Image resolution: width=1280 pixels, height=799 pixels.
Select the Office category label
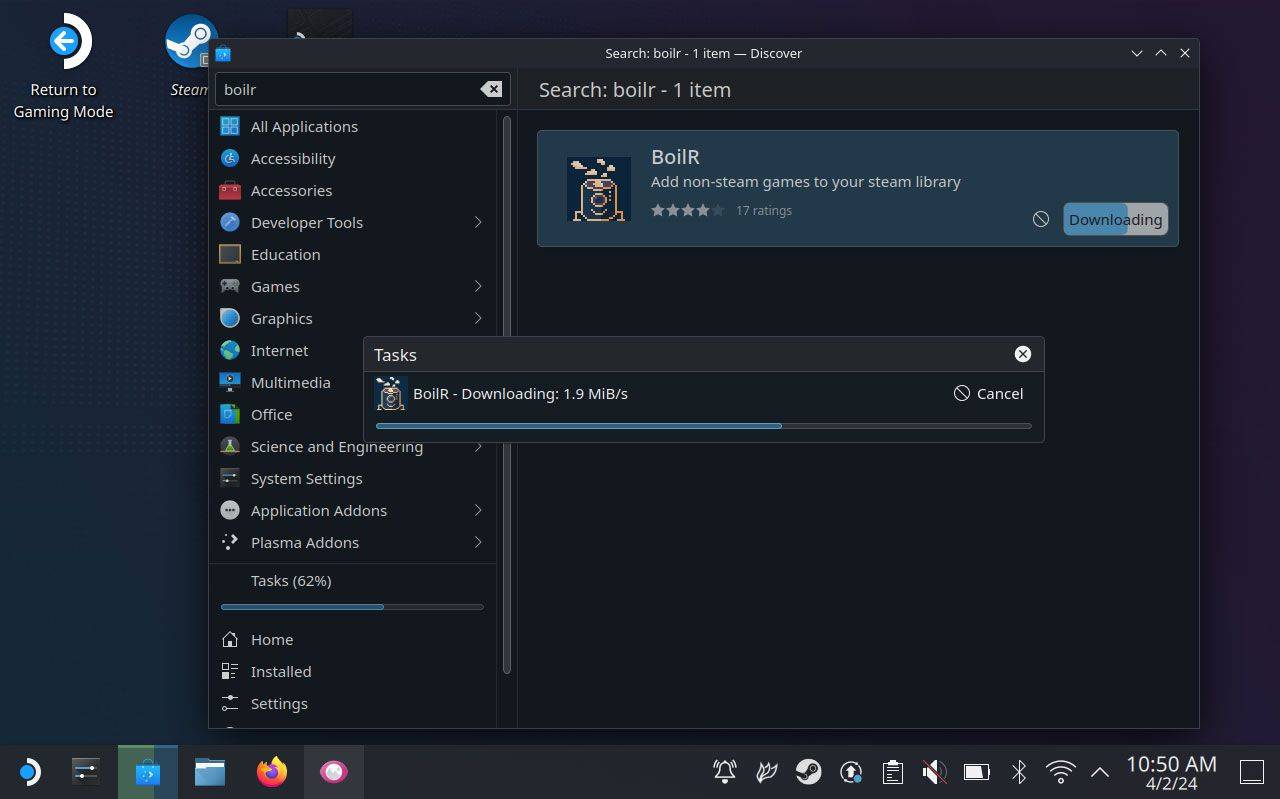(271, 414)
